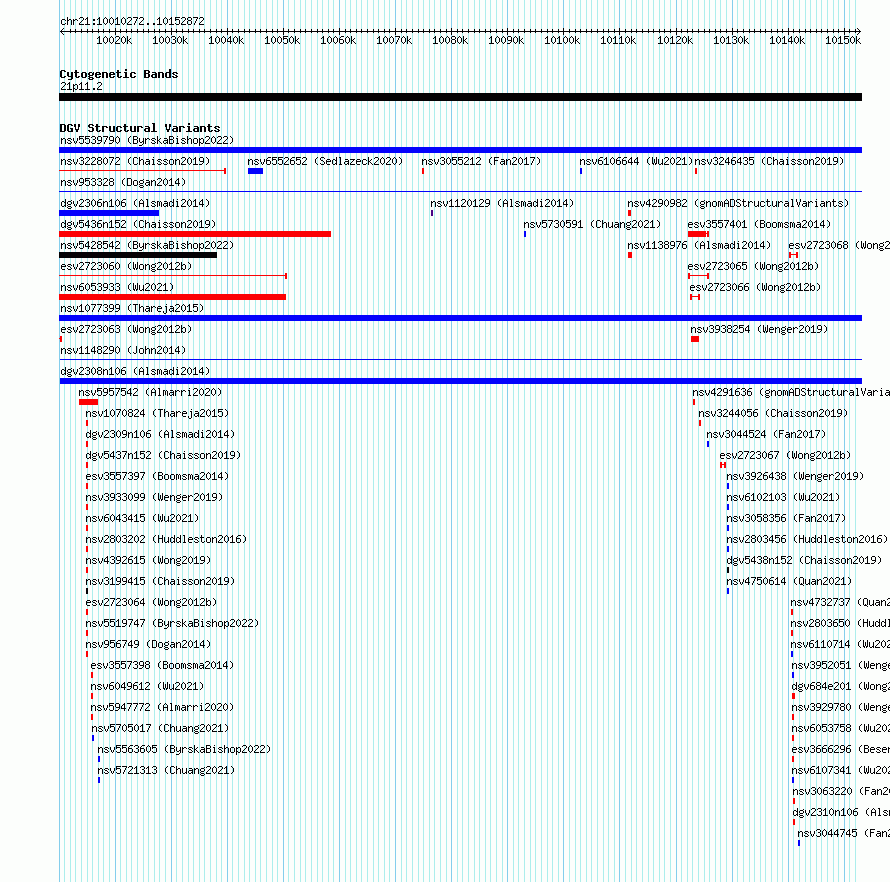890x882 pixels.
Task: Click nsv3058356 (Fan2017) label
Action: [786, 518]
